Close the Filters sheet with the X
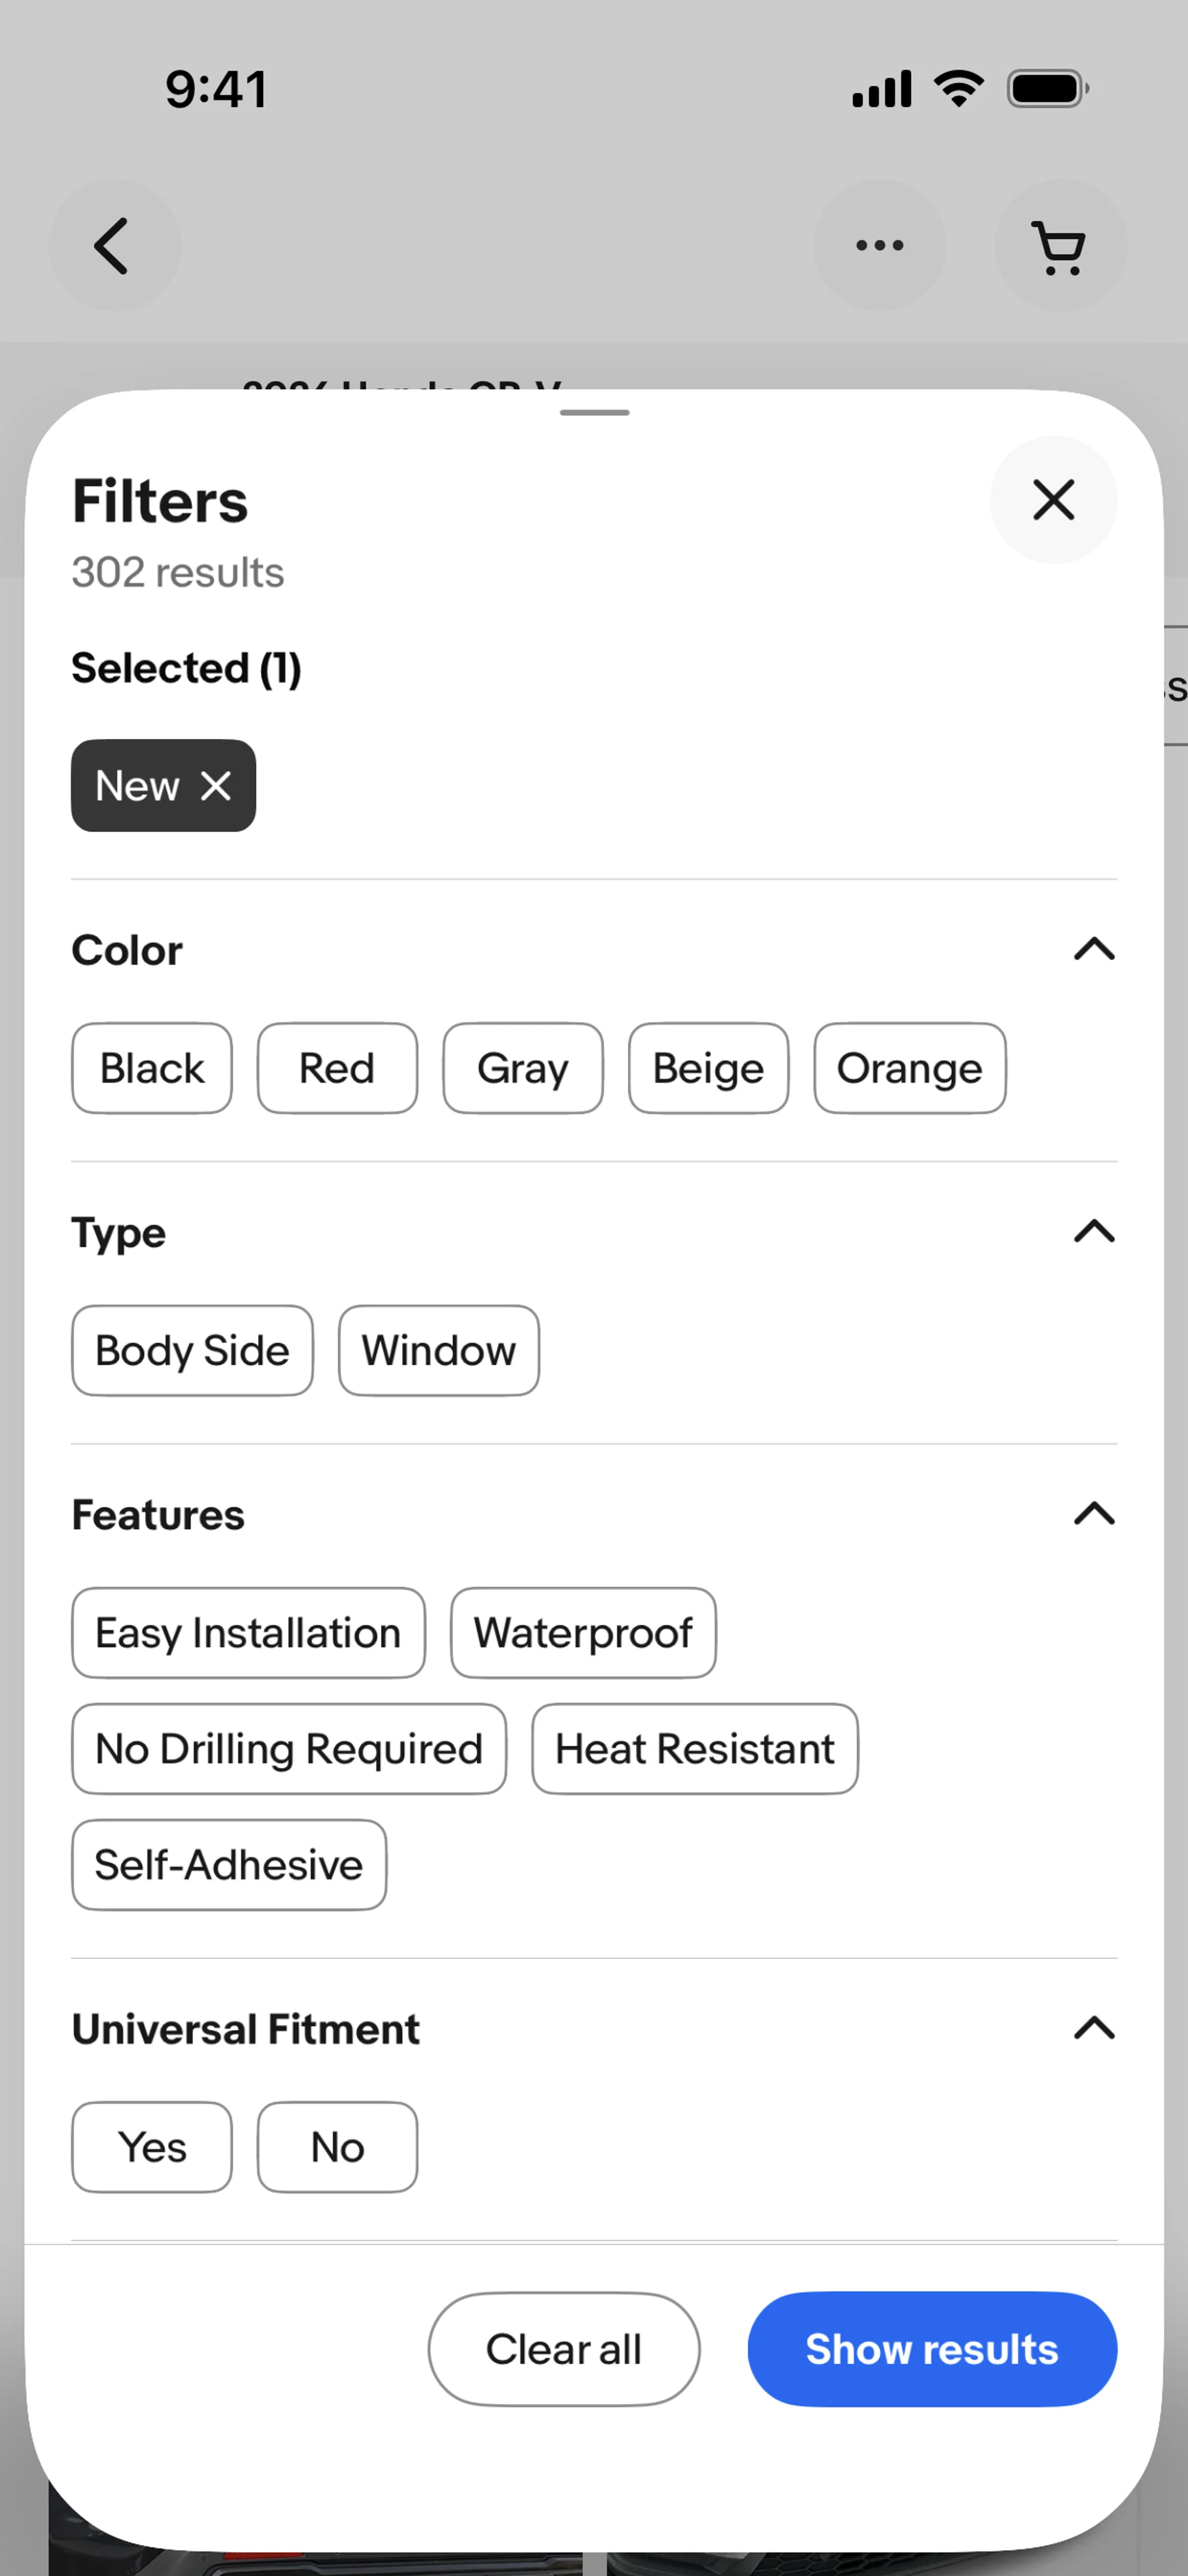1188x2576 pixels. coord(1053,500)
